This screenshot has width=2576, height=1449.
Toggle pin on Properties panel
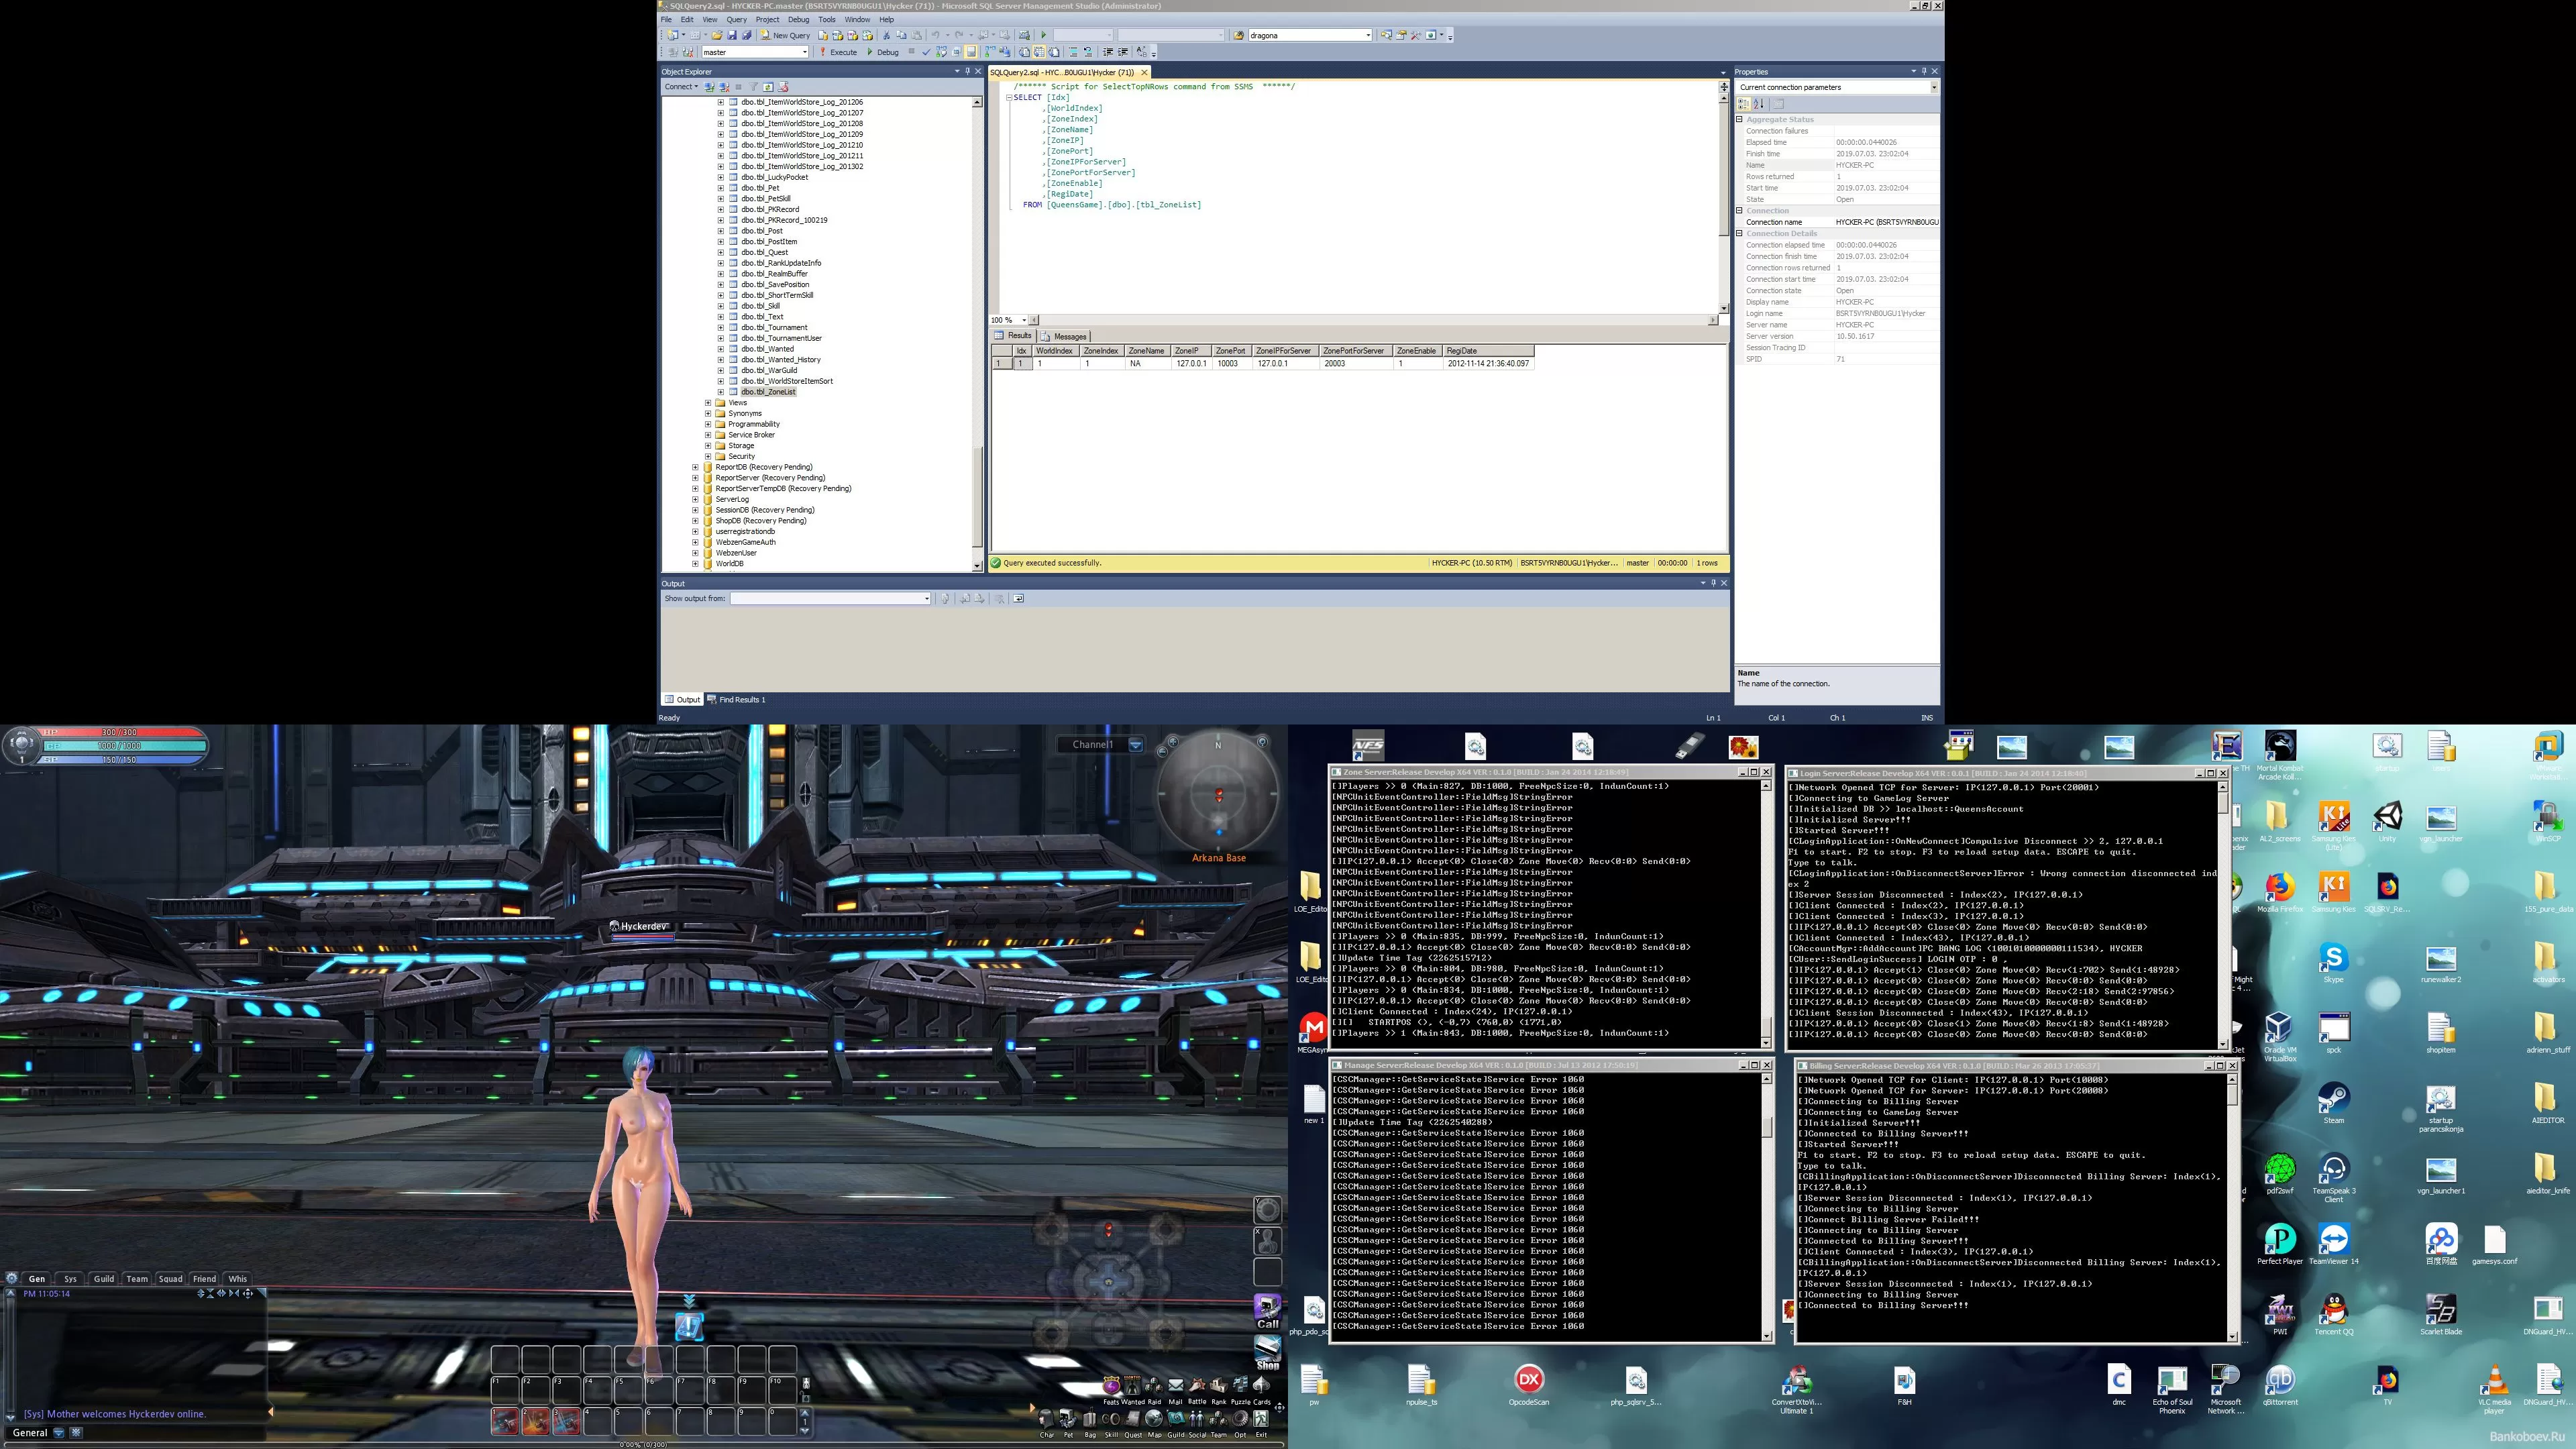click(1924, 71)
